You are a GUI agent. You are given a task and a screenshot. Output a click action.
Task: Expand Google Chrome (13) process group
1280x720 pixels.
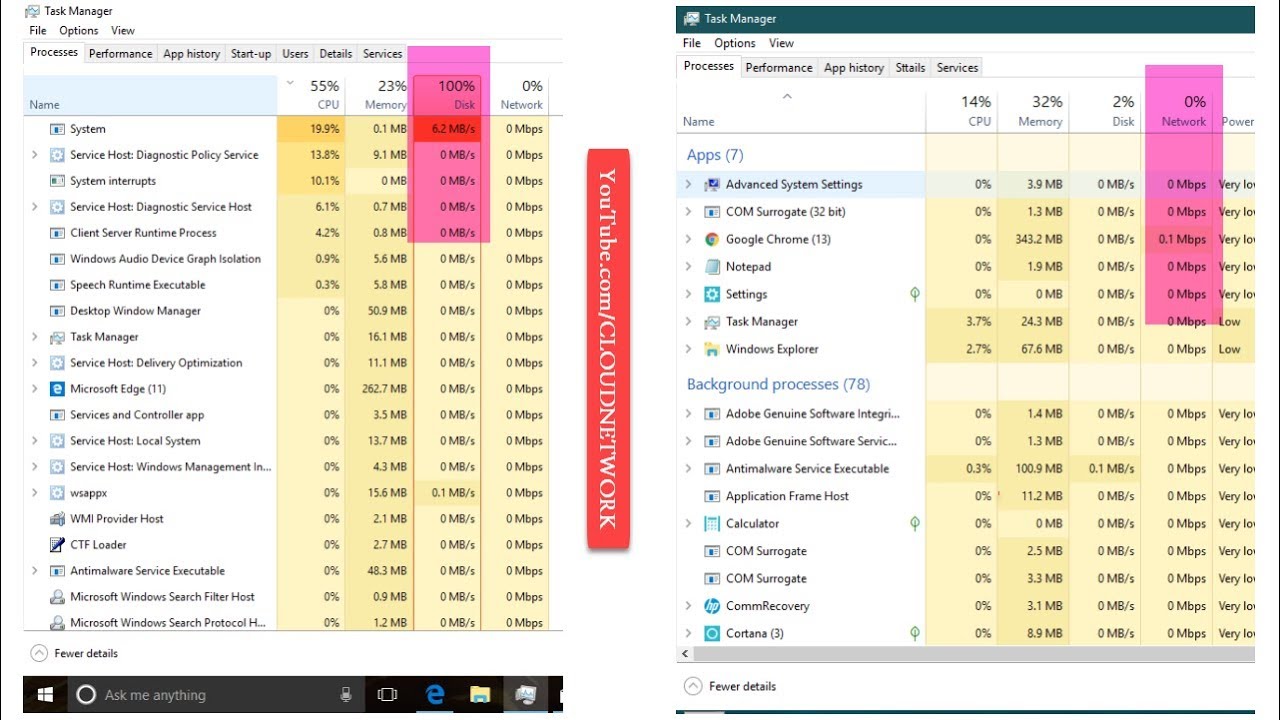coord(688,239)
